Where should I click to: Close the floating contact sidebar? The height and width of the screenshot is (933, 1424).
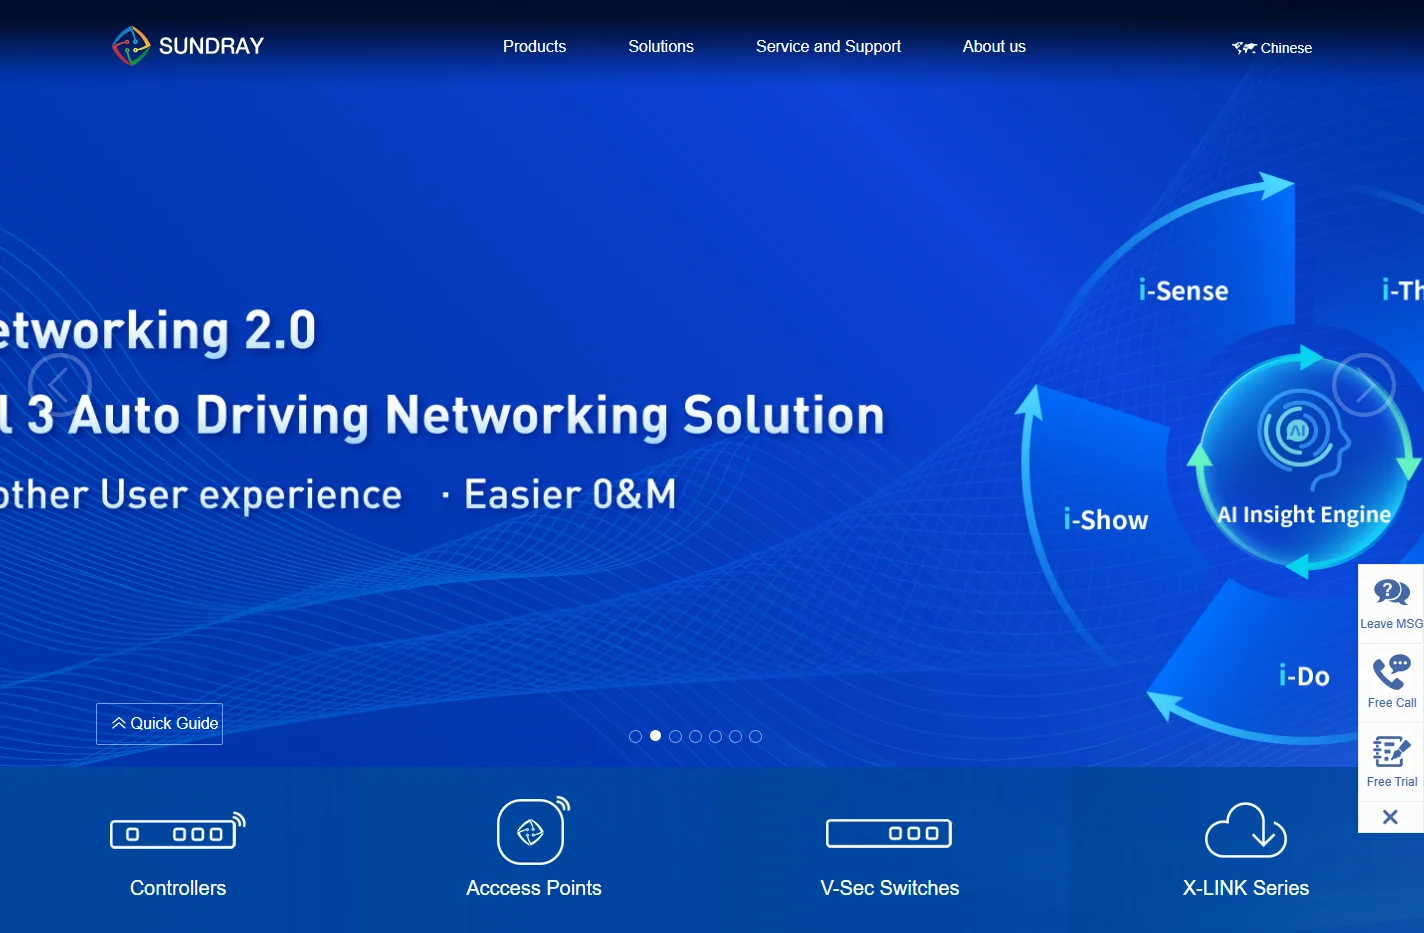point(1390,817)
